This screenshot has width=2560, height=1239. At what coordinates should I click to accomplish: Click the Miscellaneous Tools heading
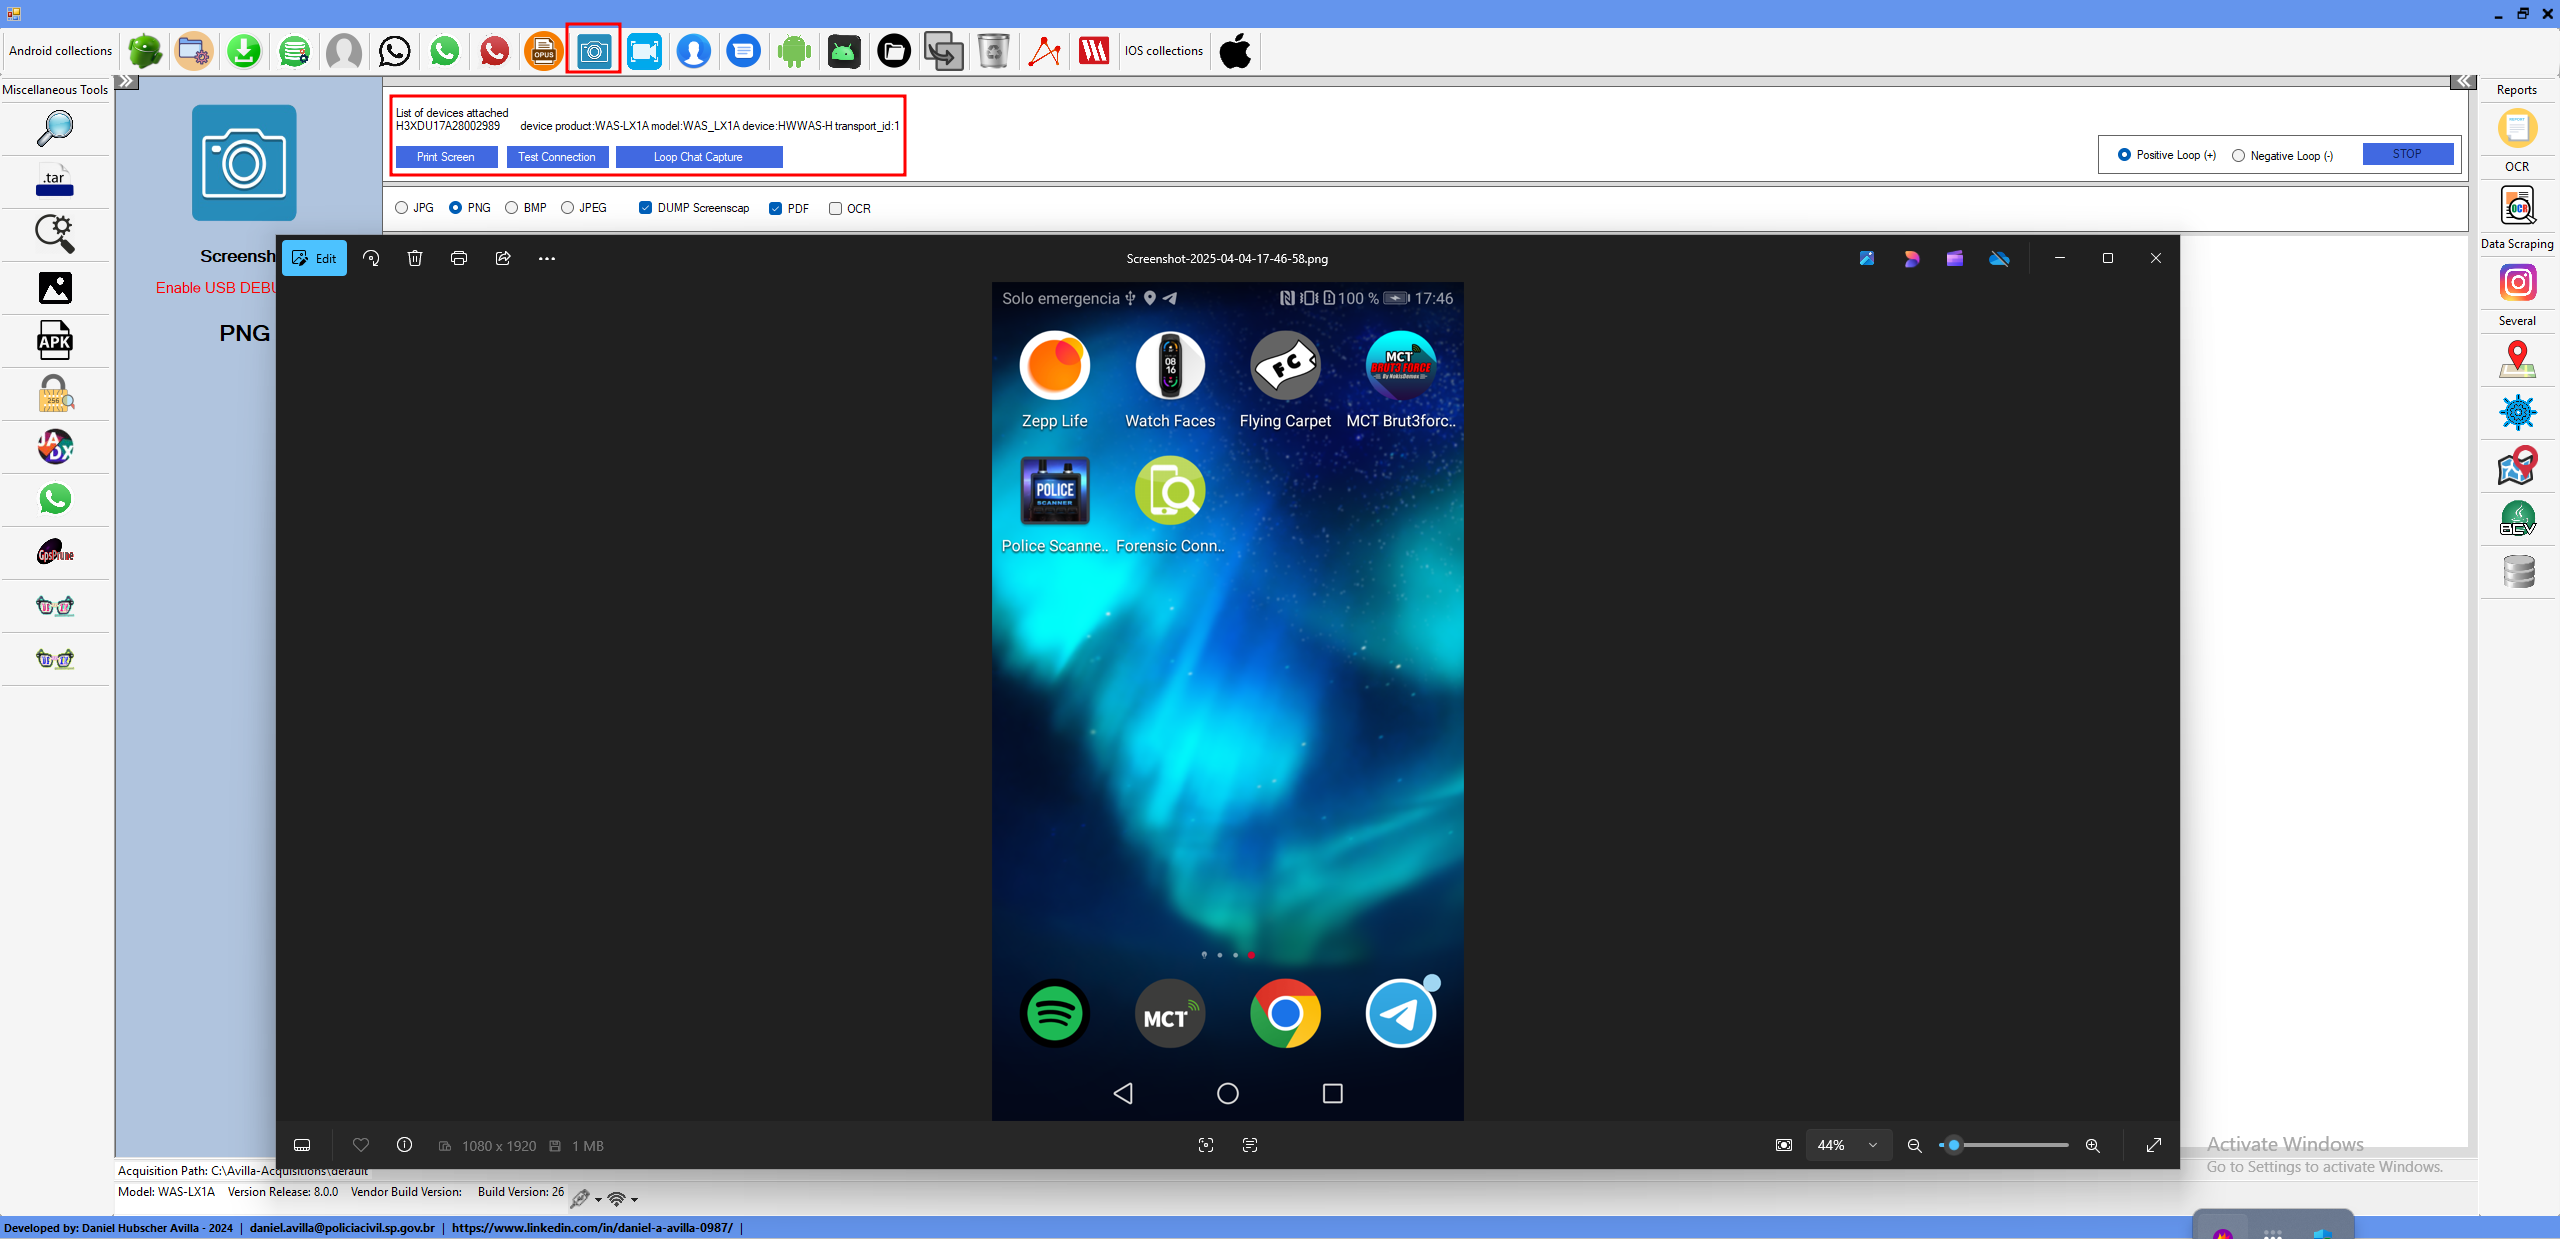coord(55,90)
